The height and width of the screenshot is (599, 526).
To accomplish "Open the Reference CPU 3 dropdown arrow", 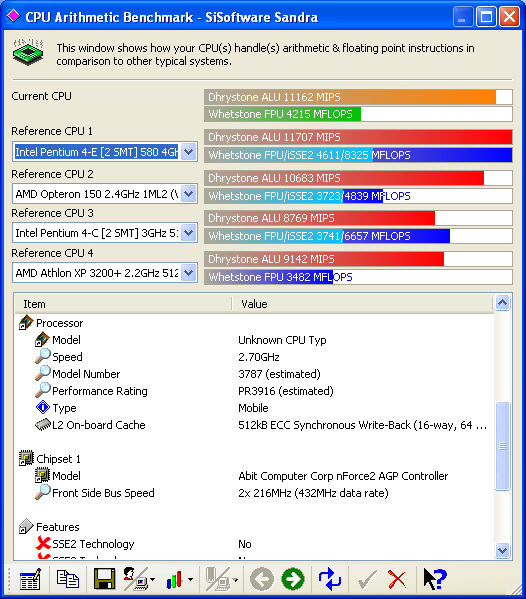I will coord(189,233).
